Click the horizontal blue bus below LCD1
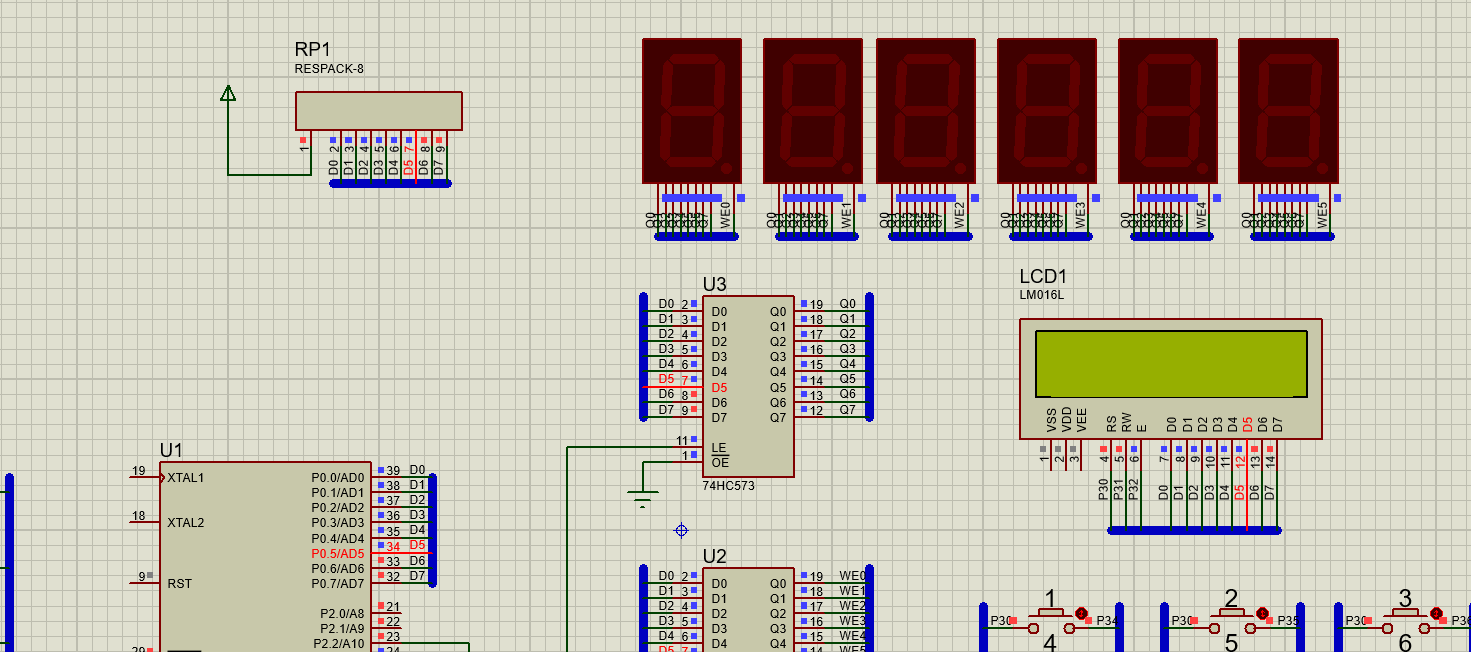This screenshot has width=1471, height=652. click(x=1194, y=530)
